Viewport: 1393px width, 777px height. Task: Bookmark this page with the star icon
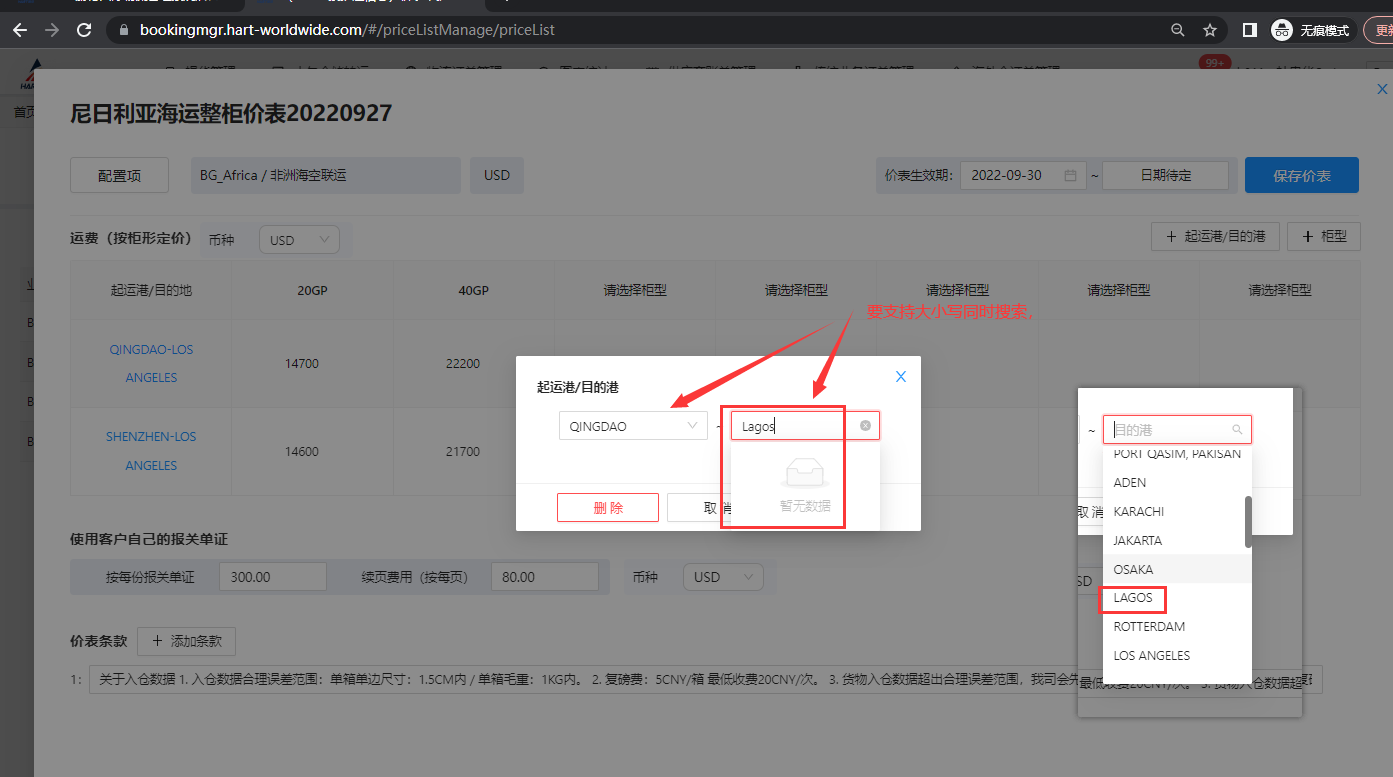click(x=1210, y=30)
